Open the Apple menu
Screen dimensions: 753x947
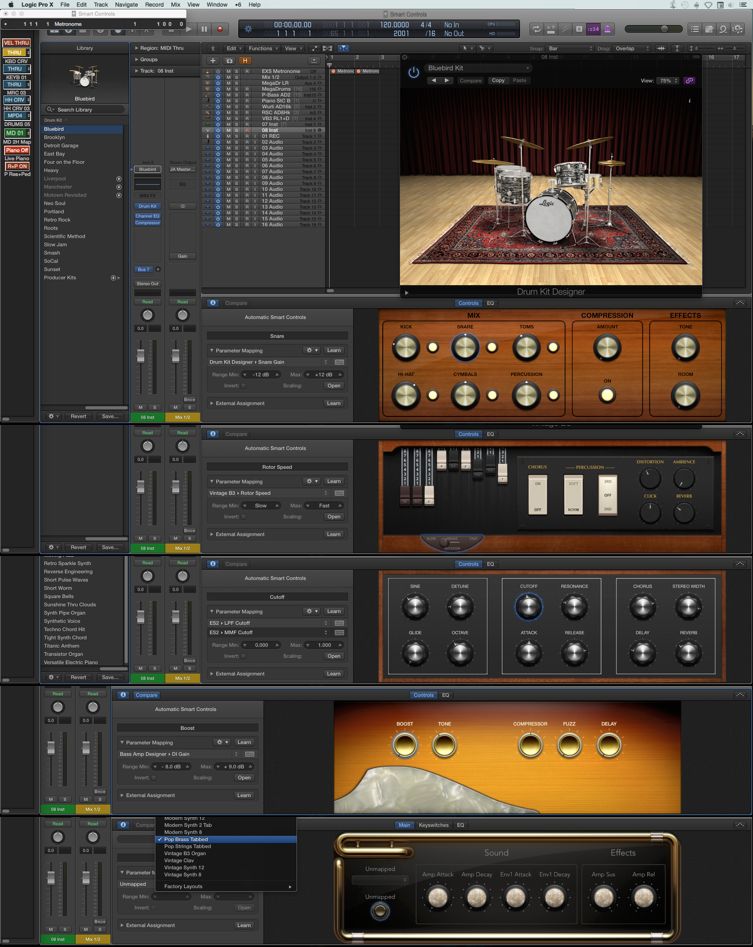(x=9, y=4)
